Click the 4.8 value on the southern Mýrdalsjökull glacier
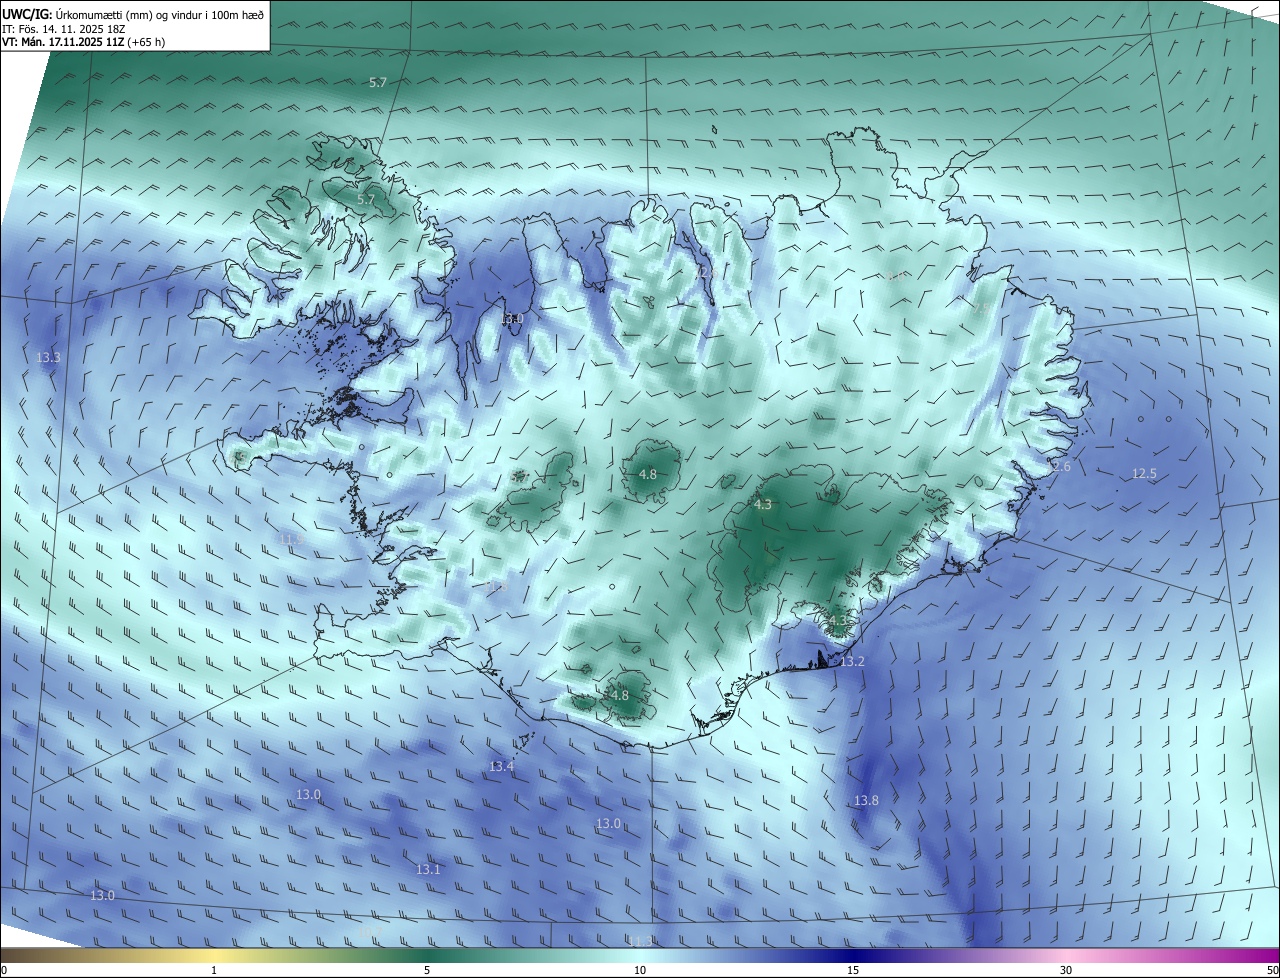 [x=620, y=695]
